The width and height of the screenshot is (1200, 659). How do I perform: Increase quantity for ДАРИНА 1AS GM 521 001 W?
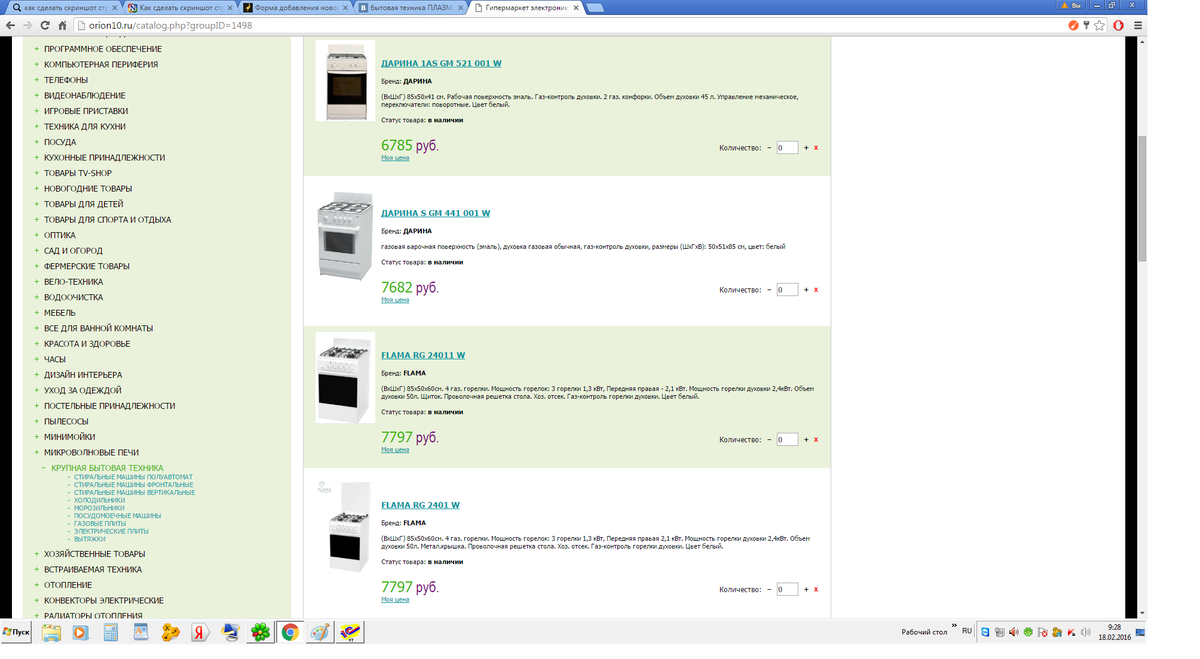(806, 148)
